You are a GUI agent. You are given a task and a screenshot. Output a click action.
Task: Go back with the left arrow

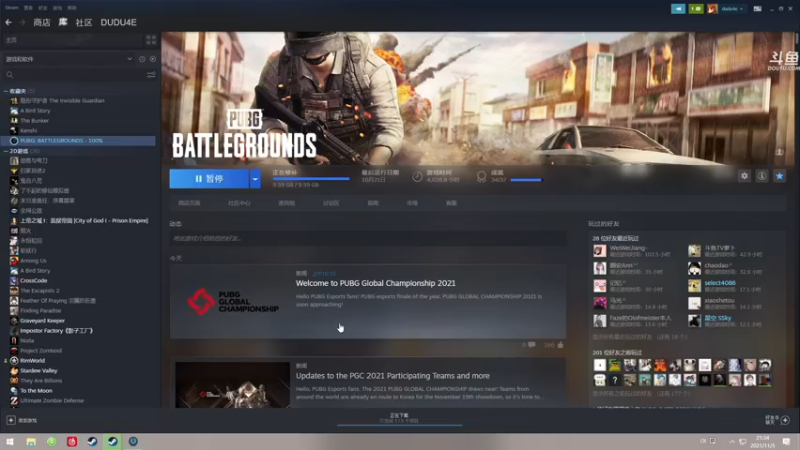pos(9,22)
